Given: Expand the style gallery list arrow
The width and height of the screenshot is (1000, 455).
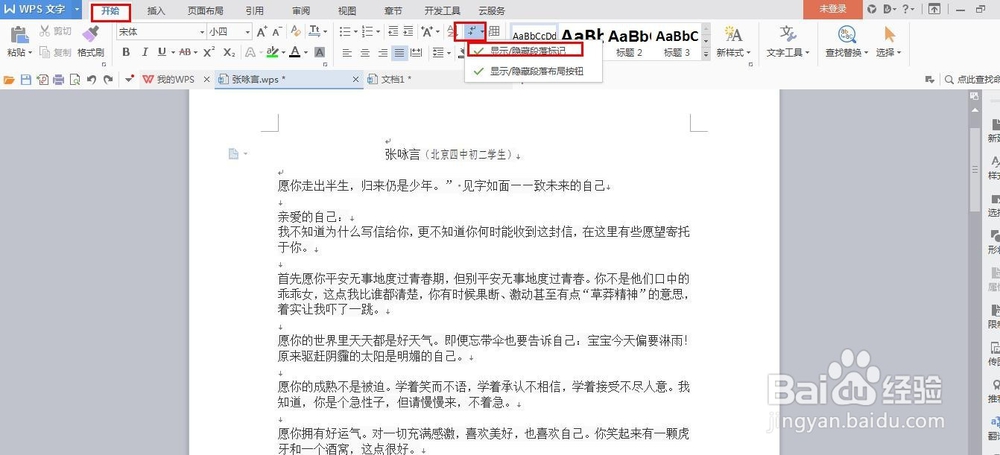Looking at the screenshot, I should coord(706,56).
